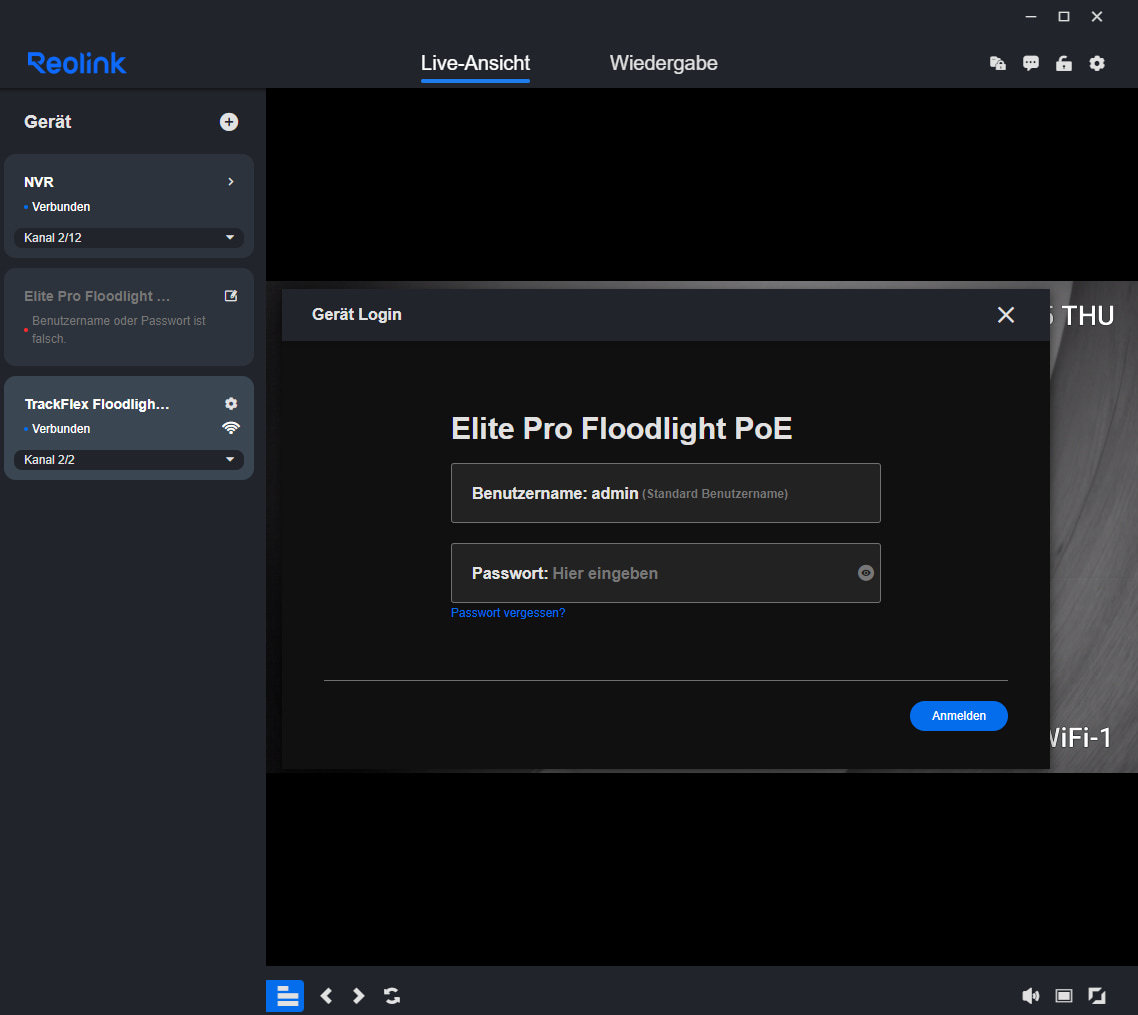This screenshot has width=1138, height=1015.
Task: Click the Anmelden button
Action: pyautogui.click(x=959, y=716)
